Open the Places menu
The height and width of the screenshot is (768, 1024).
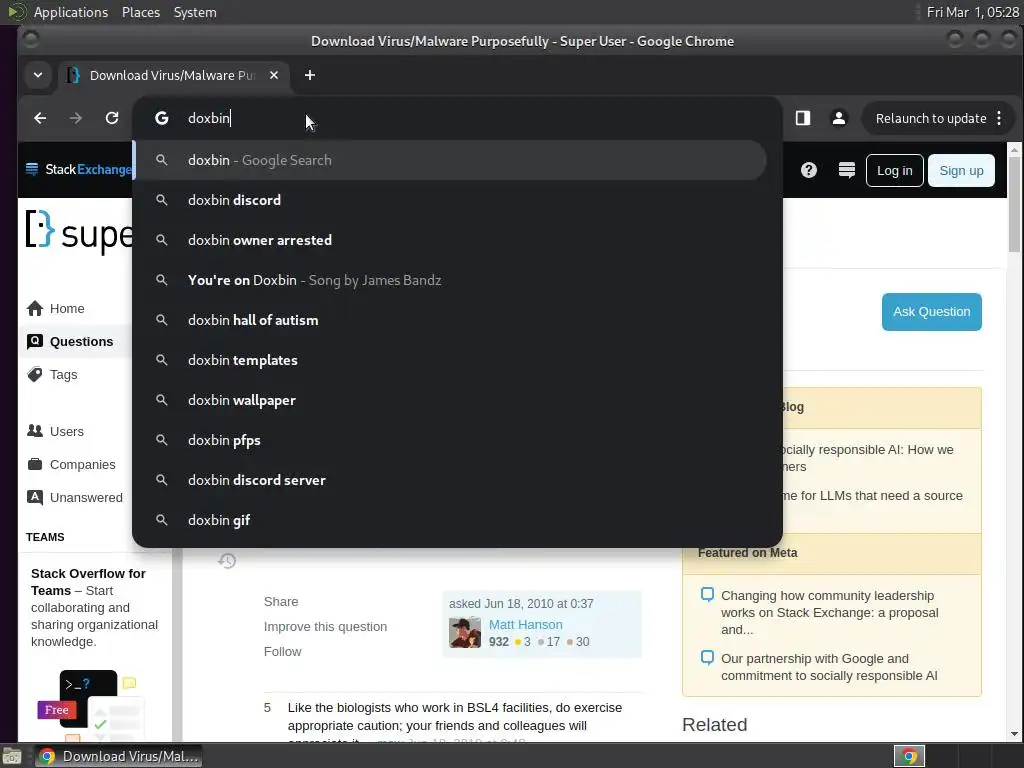pos(140,12)
